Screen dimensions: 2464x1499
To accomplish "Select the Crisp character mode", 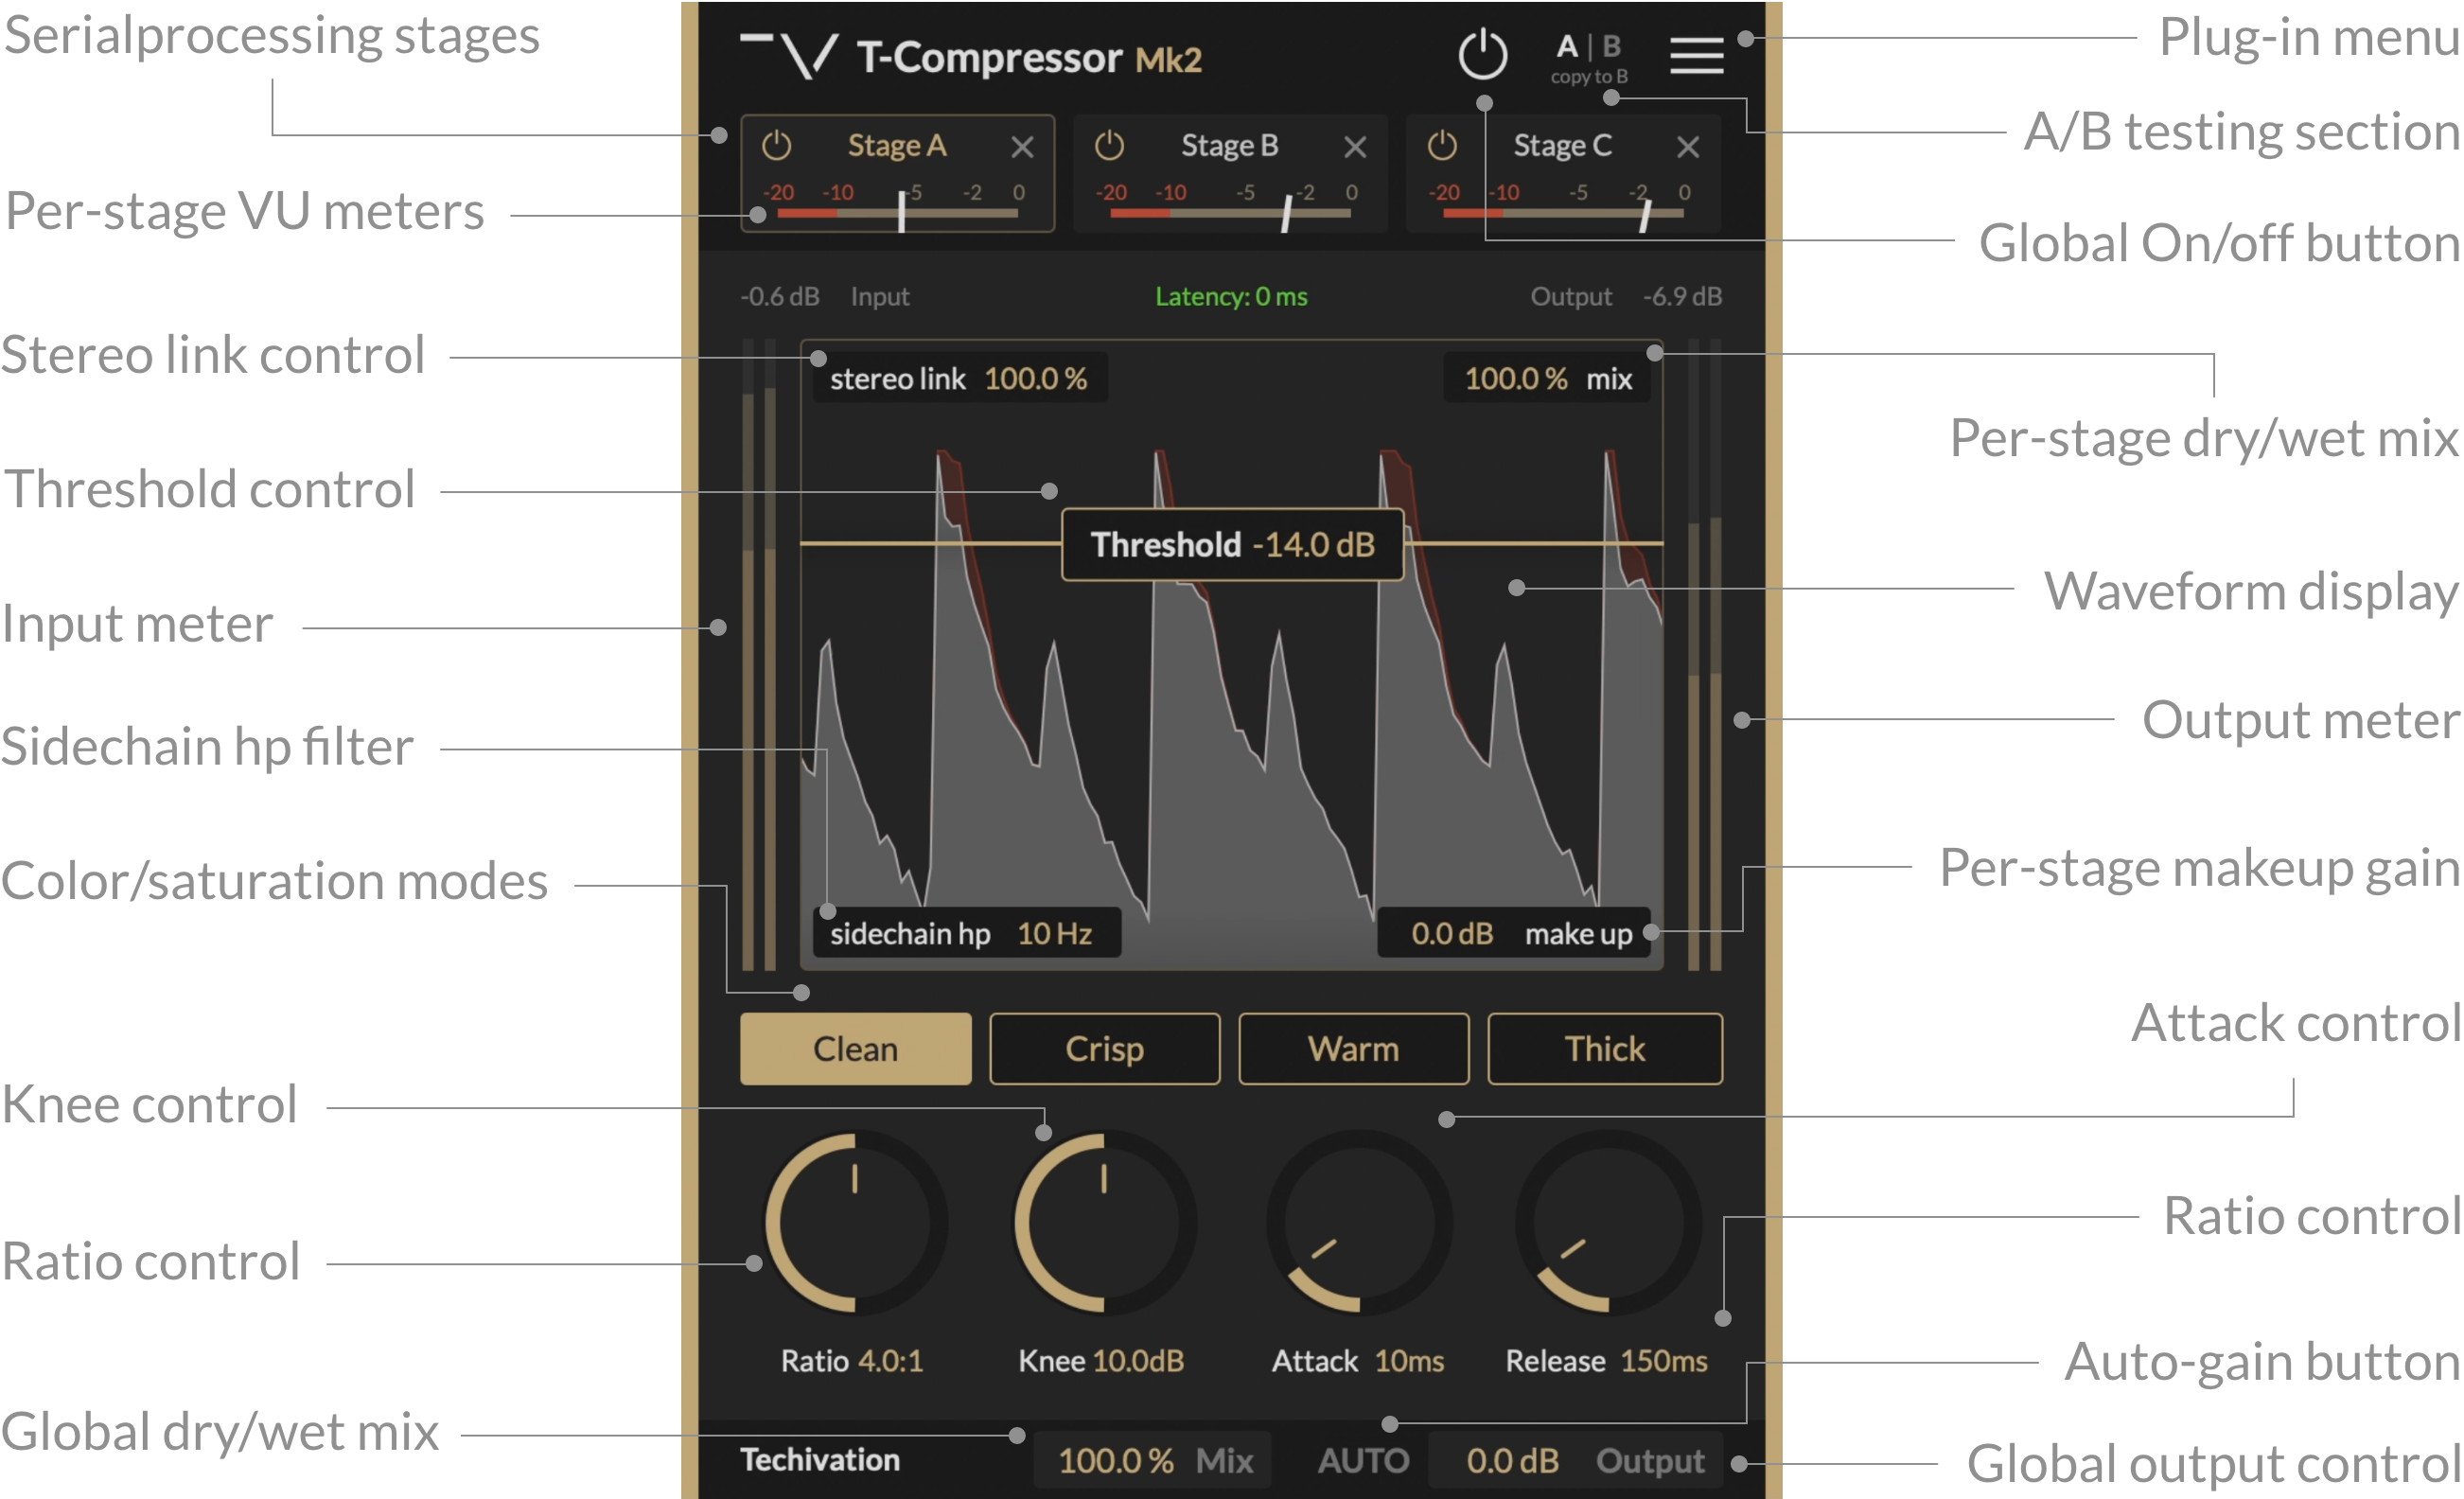I will tap(1104, 1049).
